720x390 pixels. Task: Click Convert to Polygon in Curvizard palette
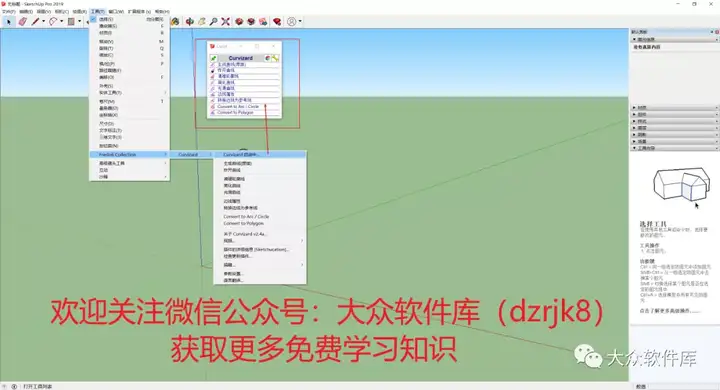pos(245,113)
